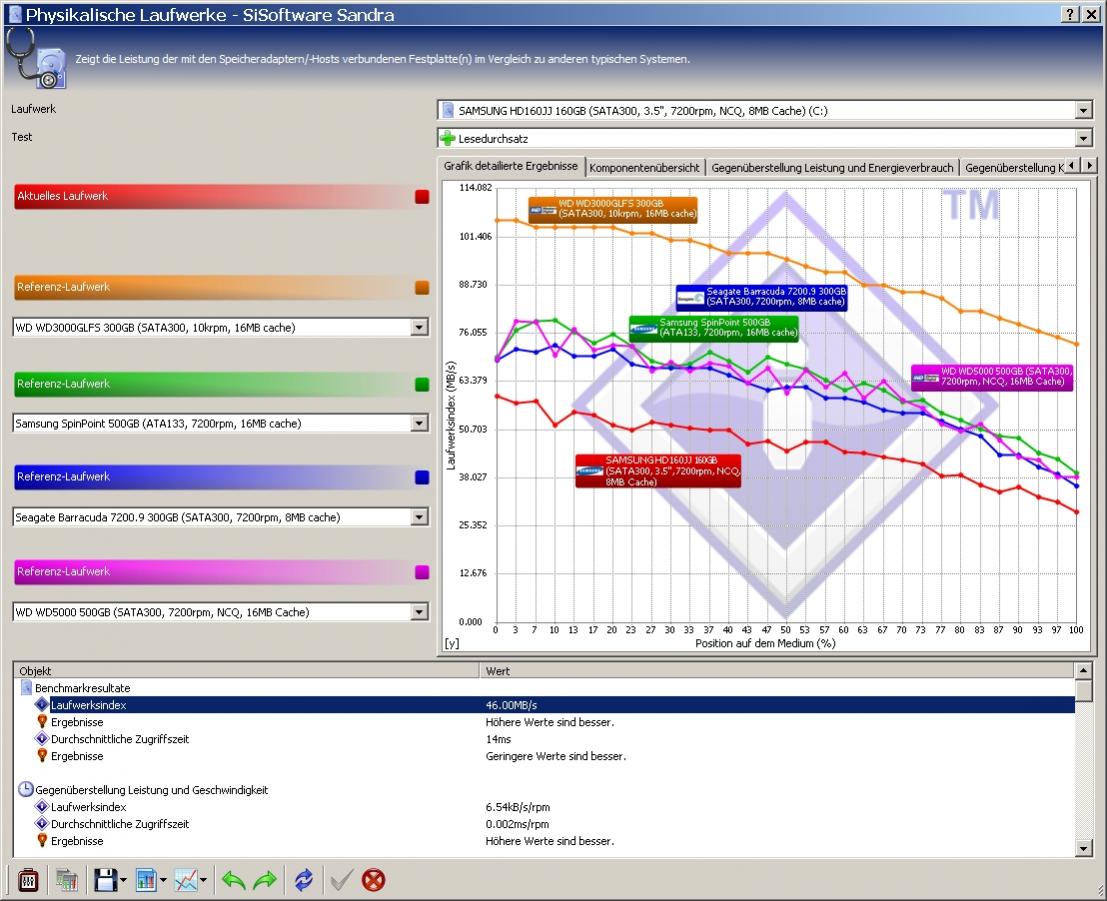The width and height of the screenshot is (1107, 901).
Task: Click pin icon beside 'Höhere Werte sind besser.' top
Action: (42, 722)
